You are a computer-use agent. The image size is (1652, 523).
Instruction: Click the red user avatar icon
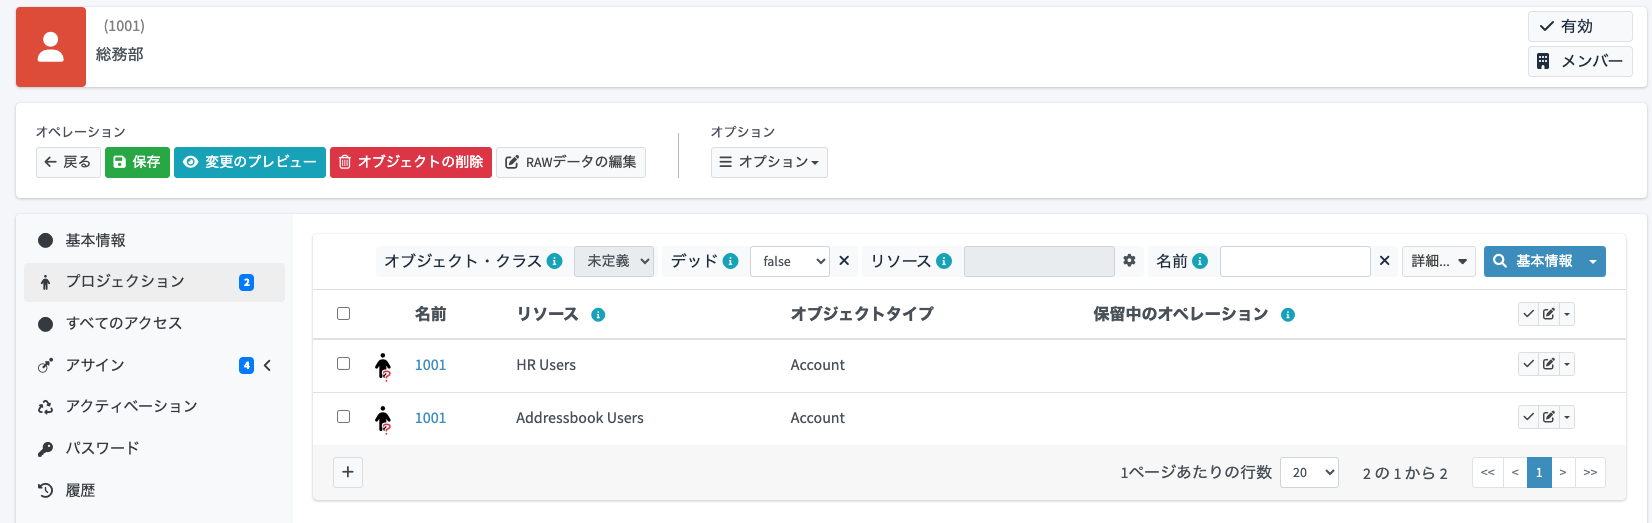51,47
